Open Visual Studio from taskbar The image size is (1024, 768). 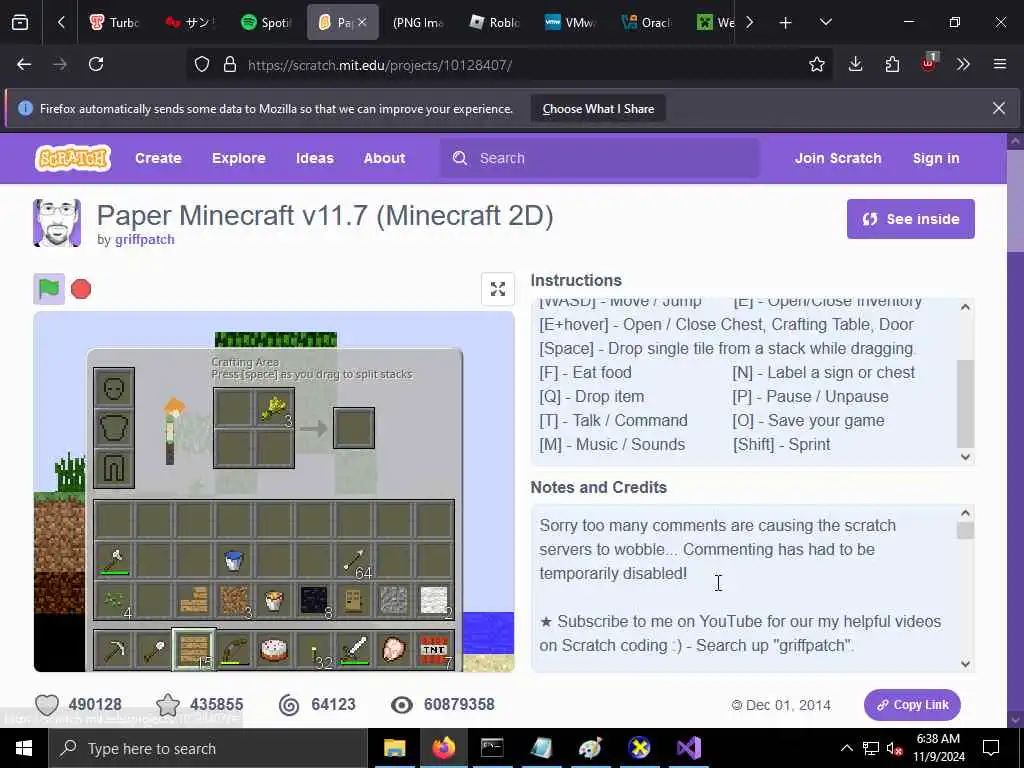point(688,748)
